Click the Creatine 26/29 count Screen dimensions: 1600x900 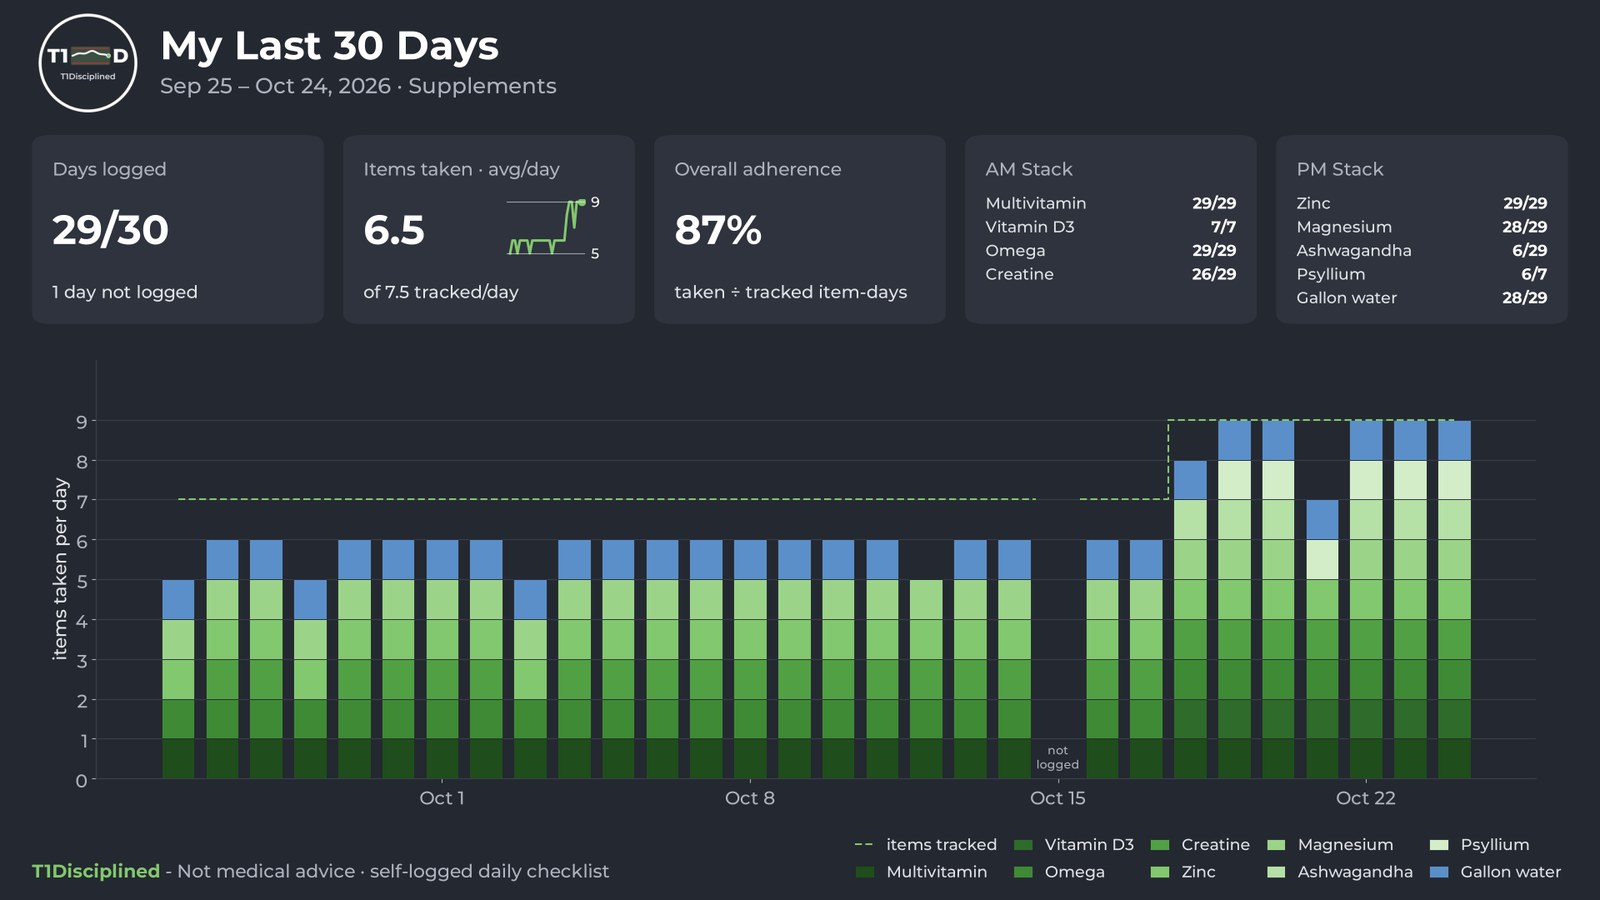[1214, 274]
